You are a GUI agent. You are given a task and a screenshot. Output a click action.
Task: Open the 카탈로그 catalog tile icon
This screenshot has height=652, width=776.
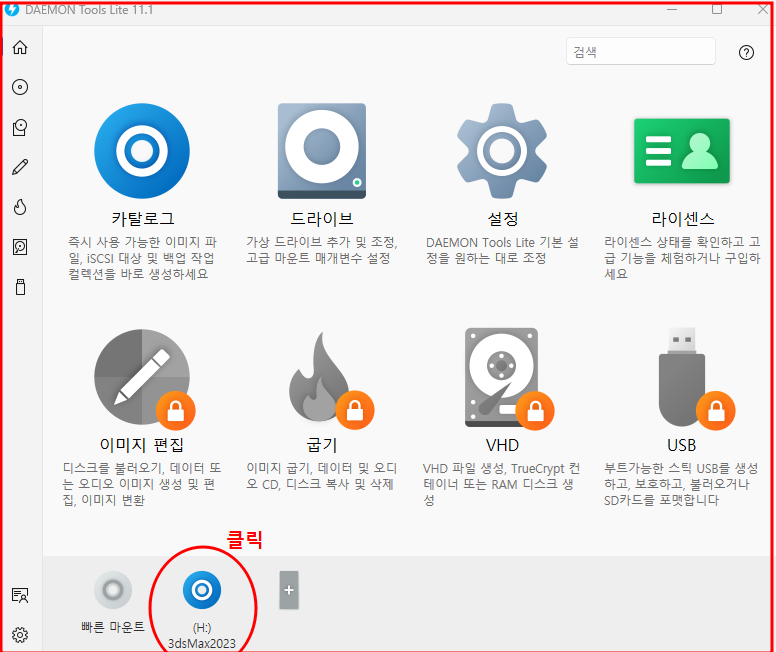coord(142,151)
